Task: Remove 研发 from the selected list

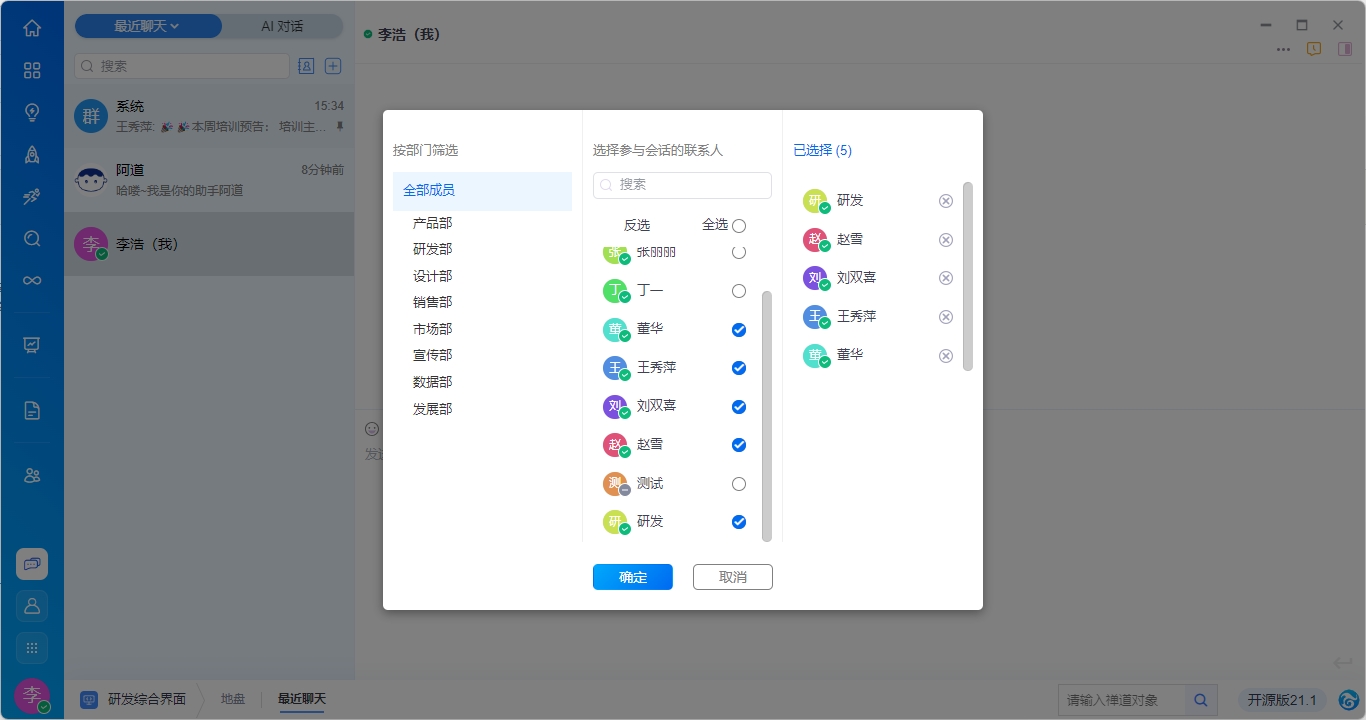Action: (946, 201)
